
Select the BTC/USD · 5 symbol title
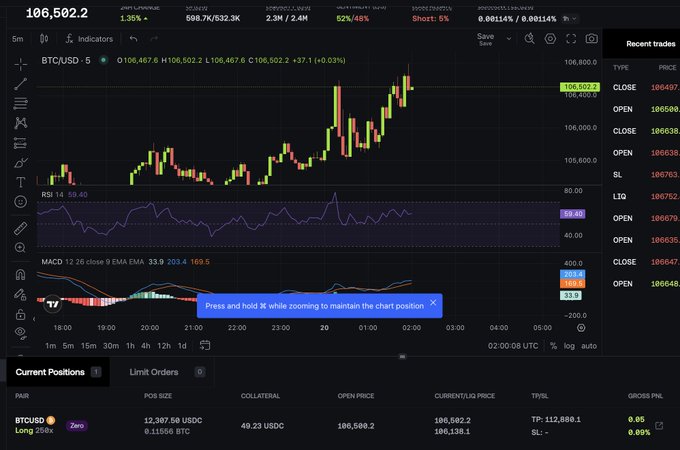click(x=66, y=60)
